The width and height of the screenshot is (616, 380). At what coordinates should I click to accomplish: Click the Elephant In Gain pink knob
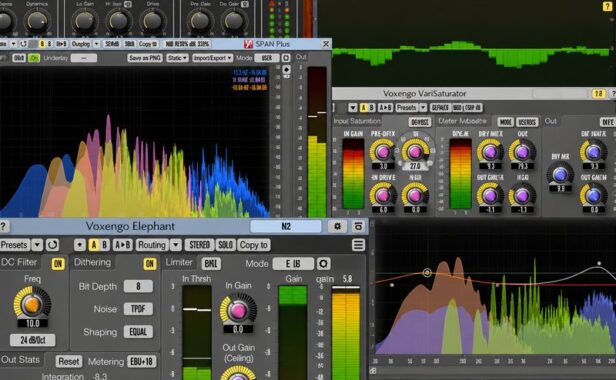click(x=238, y=310)
